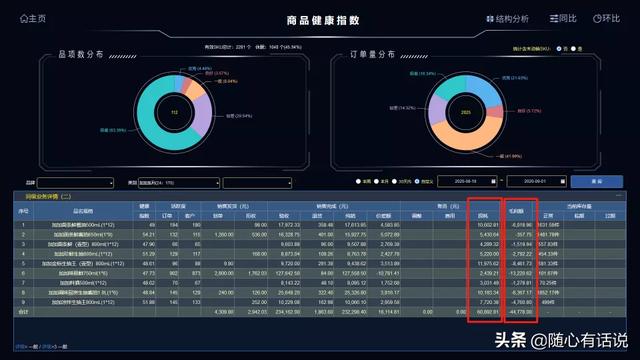Collapse the table panel using the minus icon
640x360 pixels.
click(x=619, y=196)
